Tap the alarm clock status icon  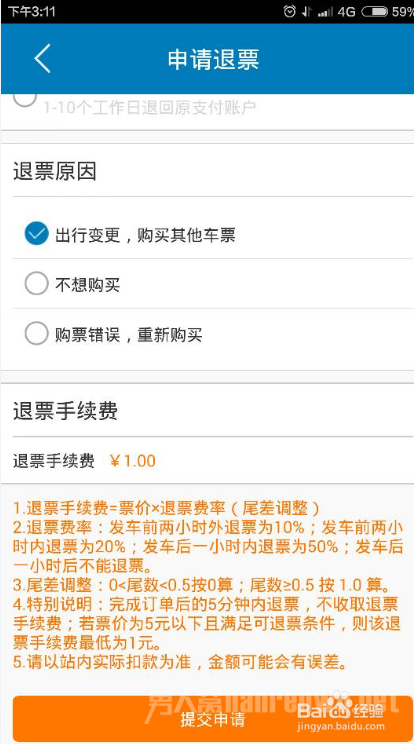click(289, 11)
